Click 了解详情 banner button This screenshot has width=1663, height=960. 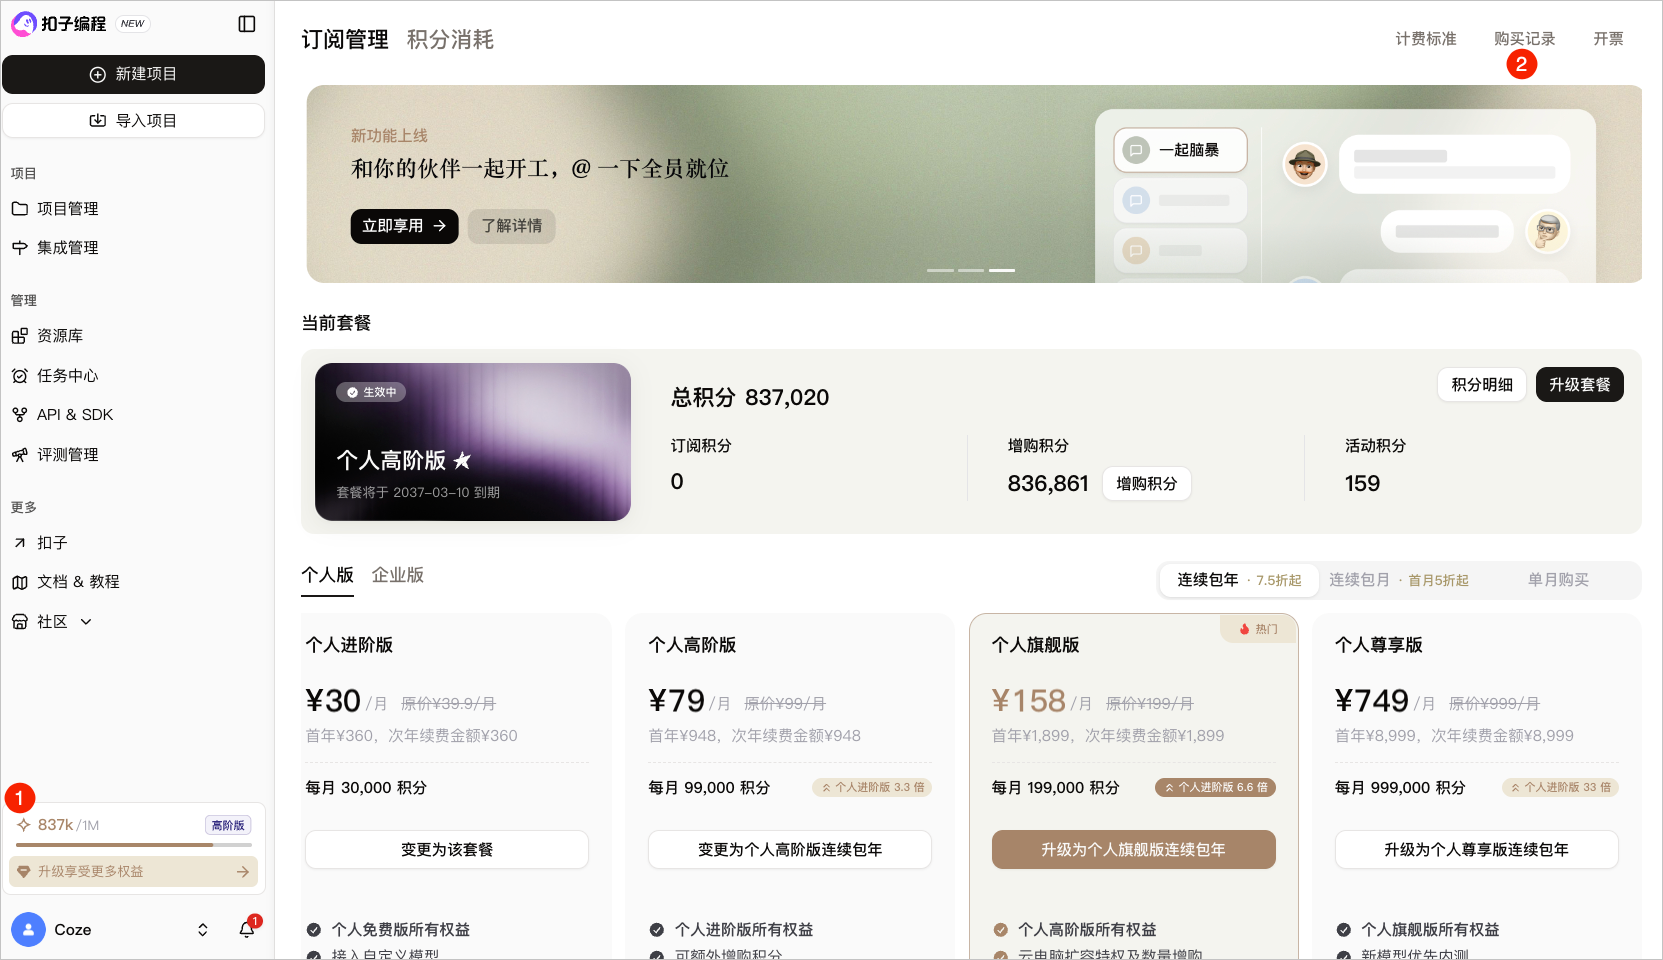click(512, 226)
